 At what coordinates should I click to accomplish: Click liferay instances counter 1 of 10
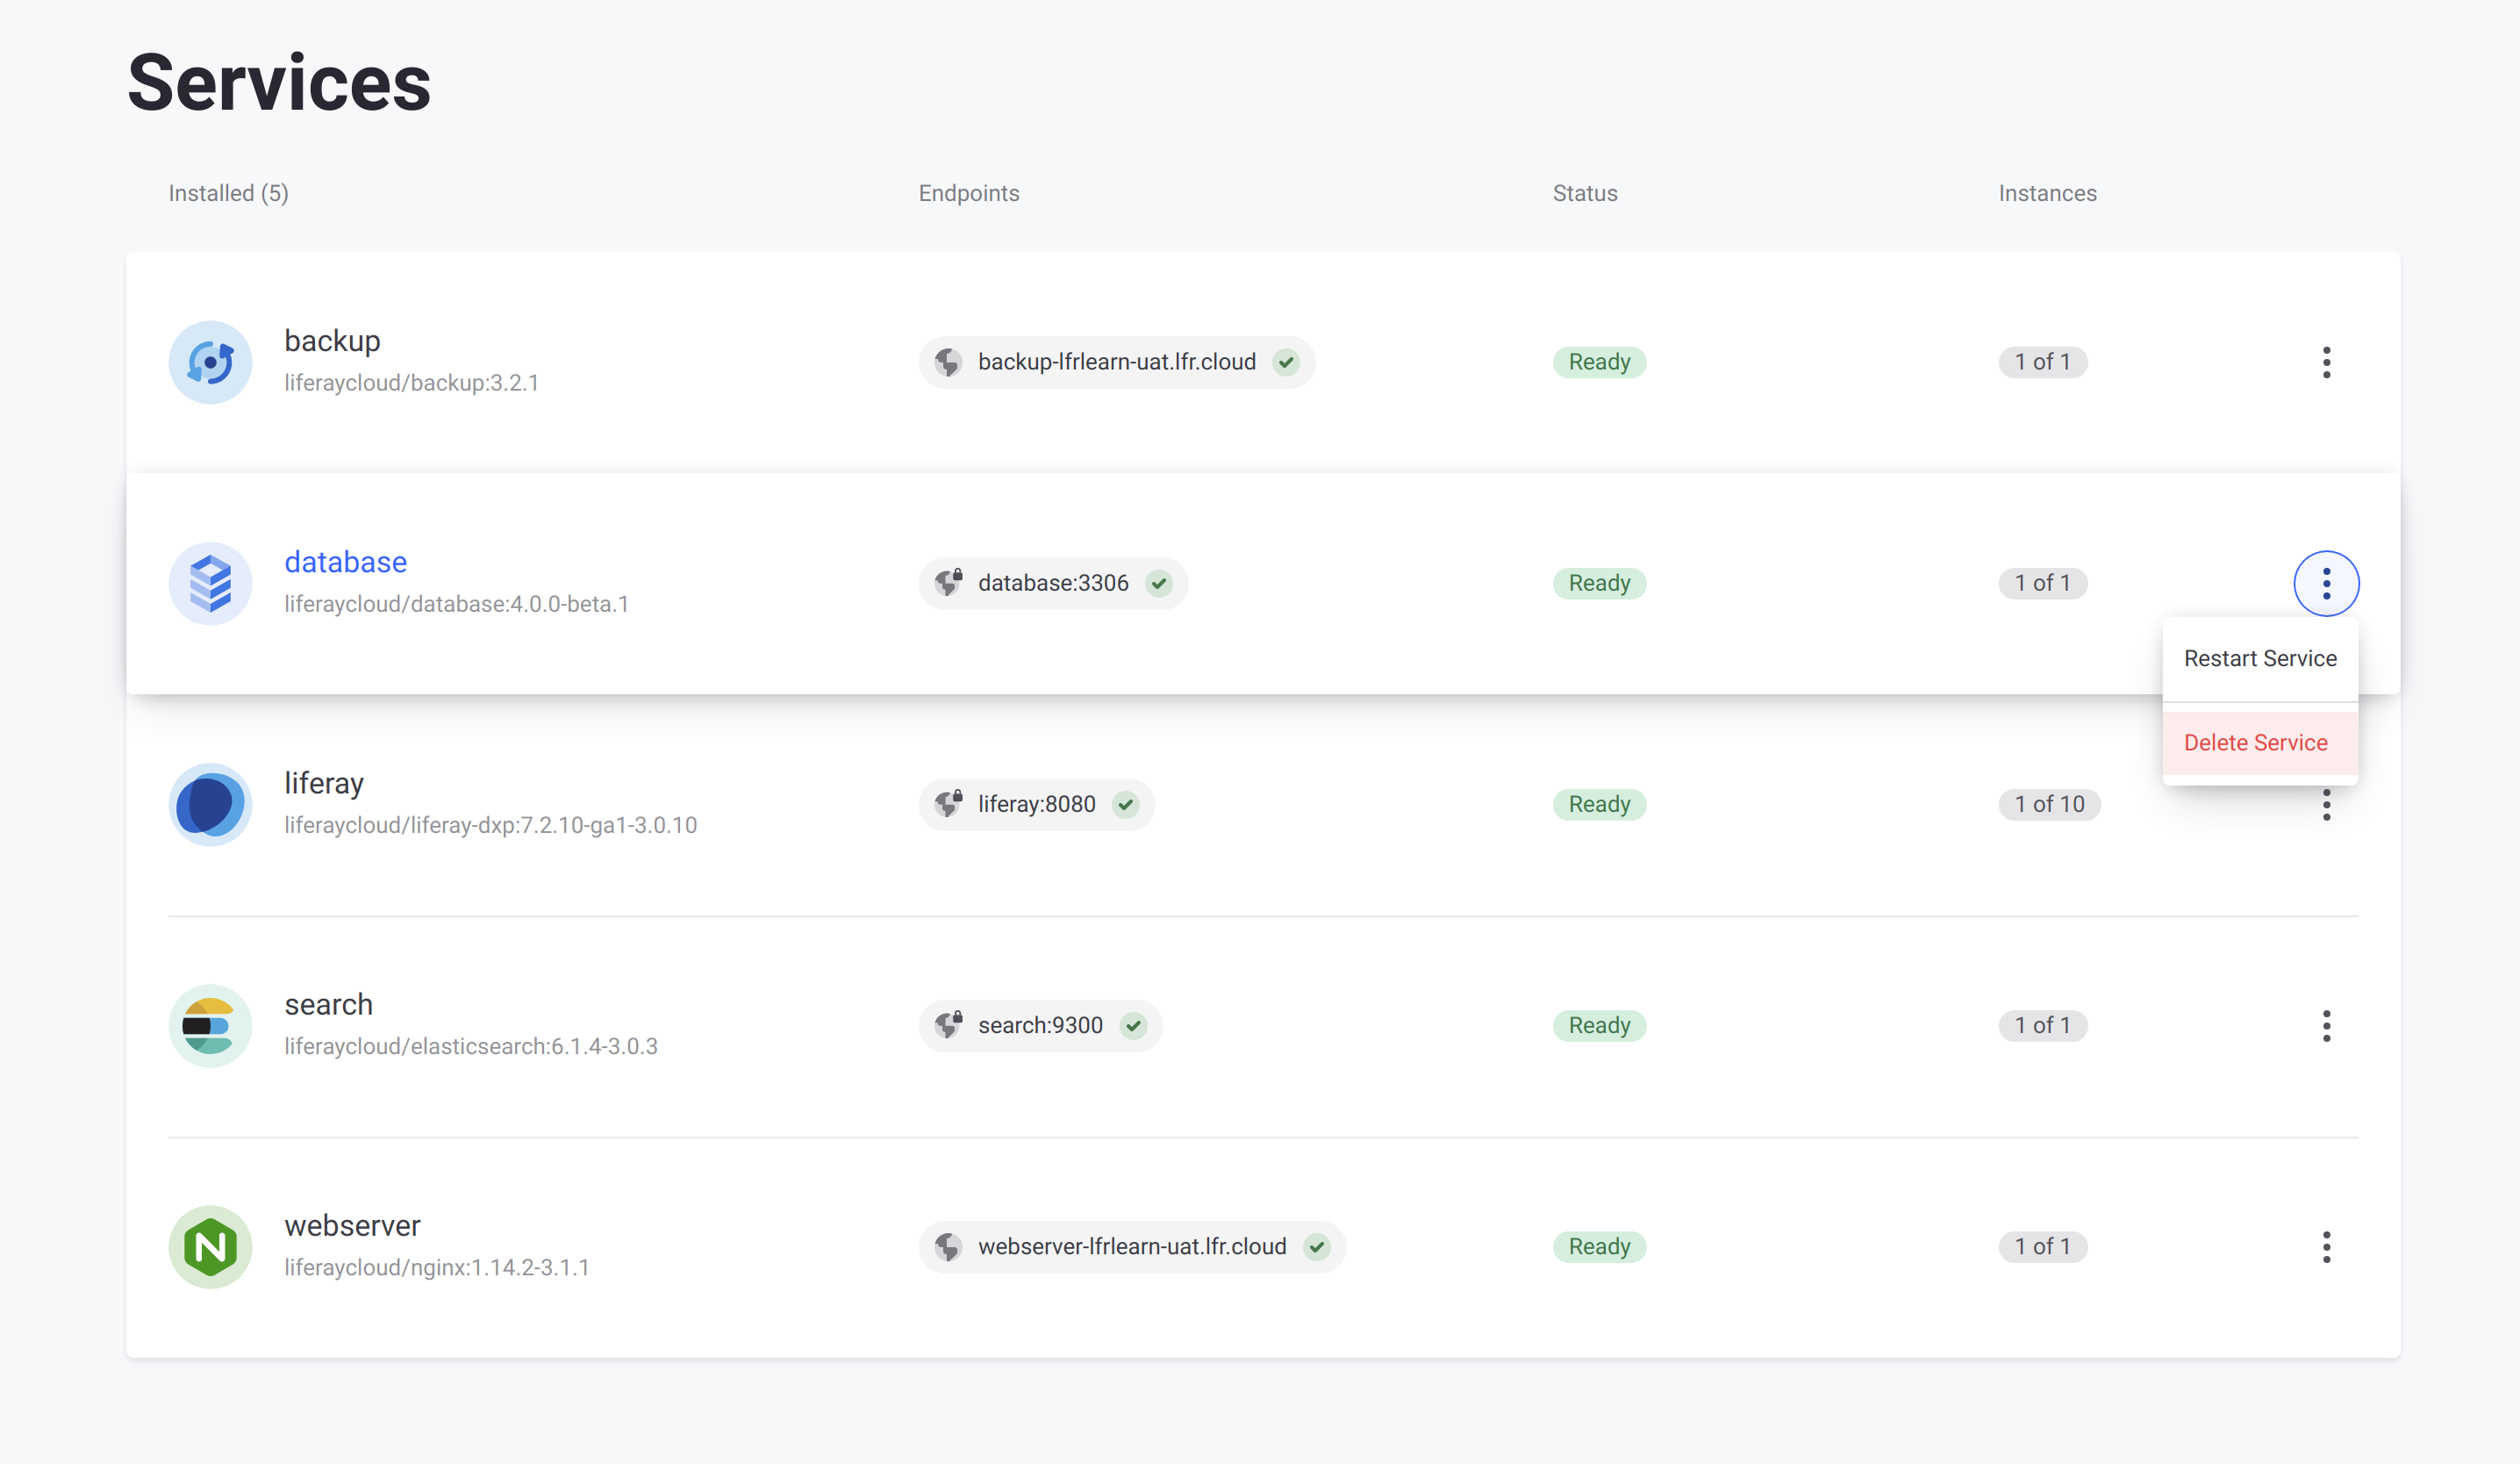coord(2046,803)
